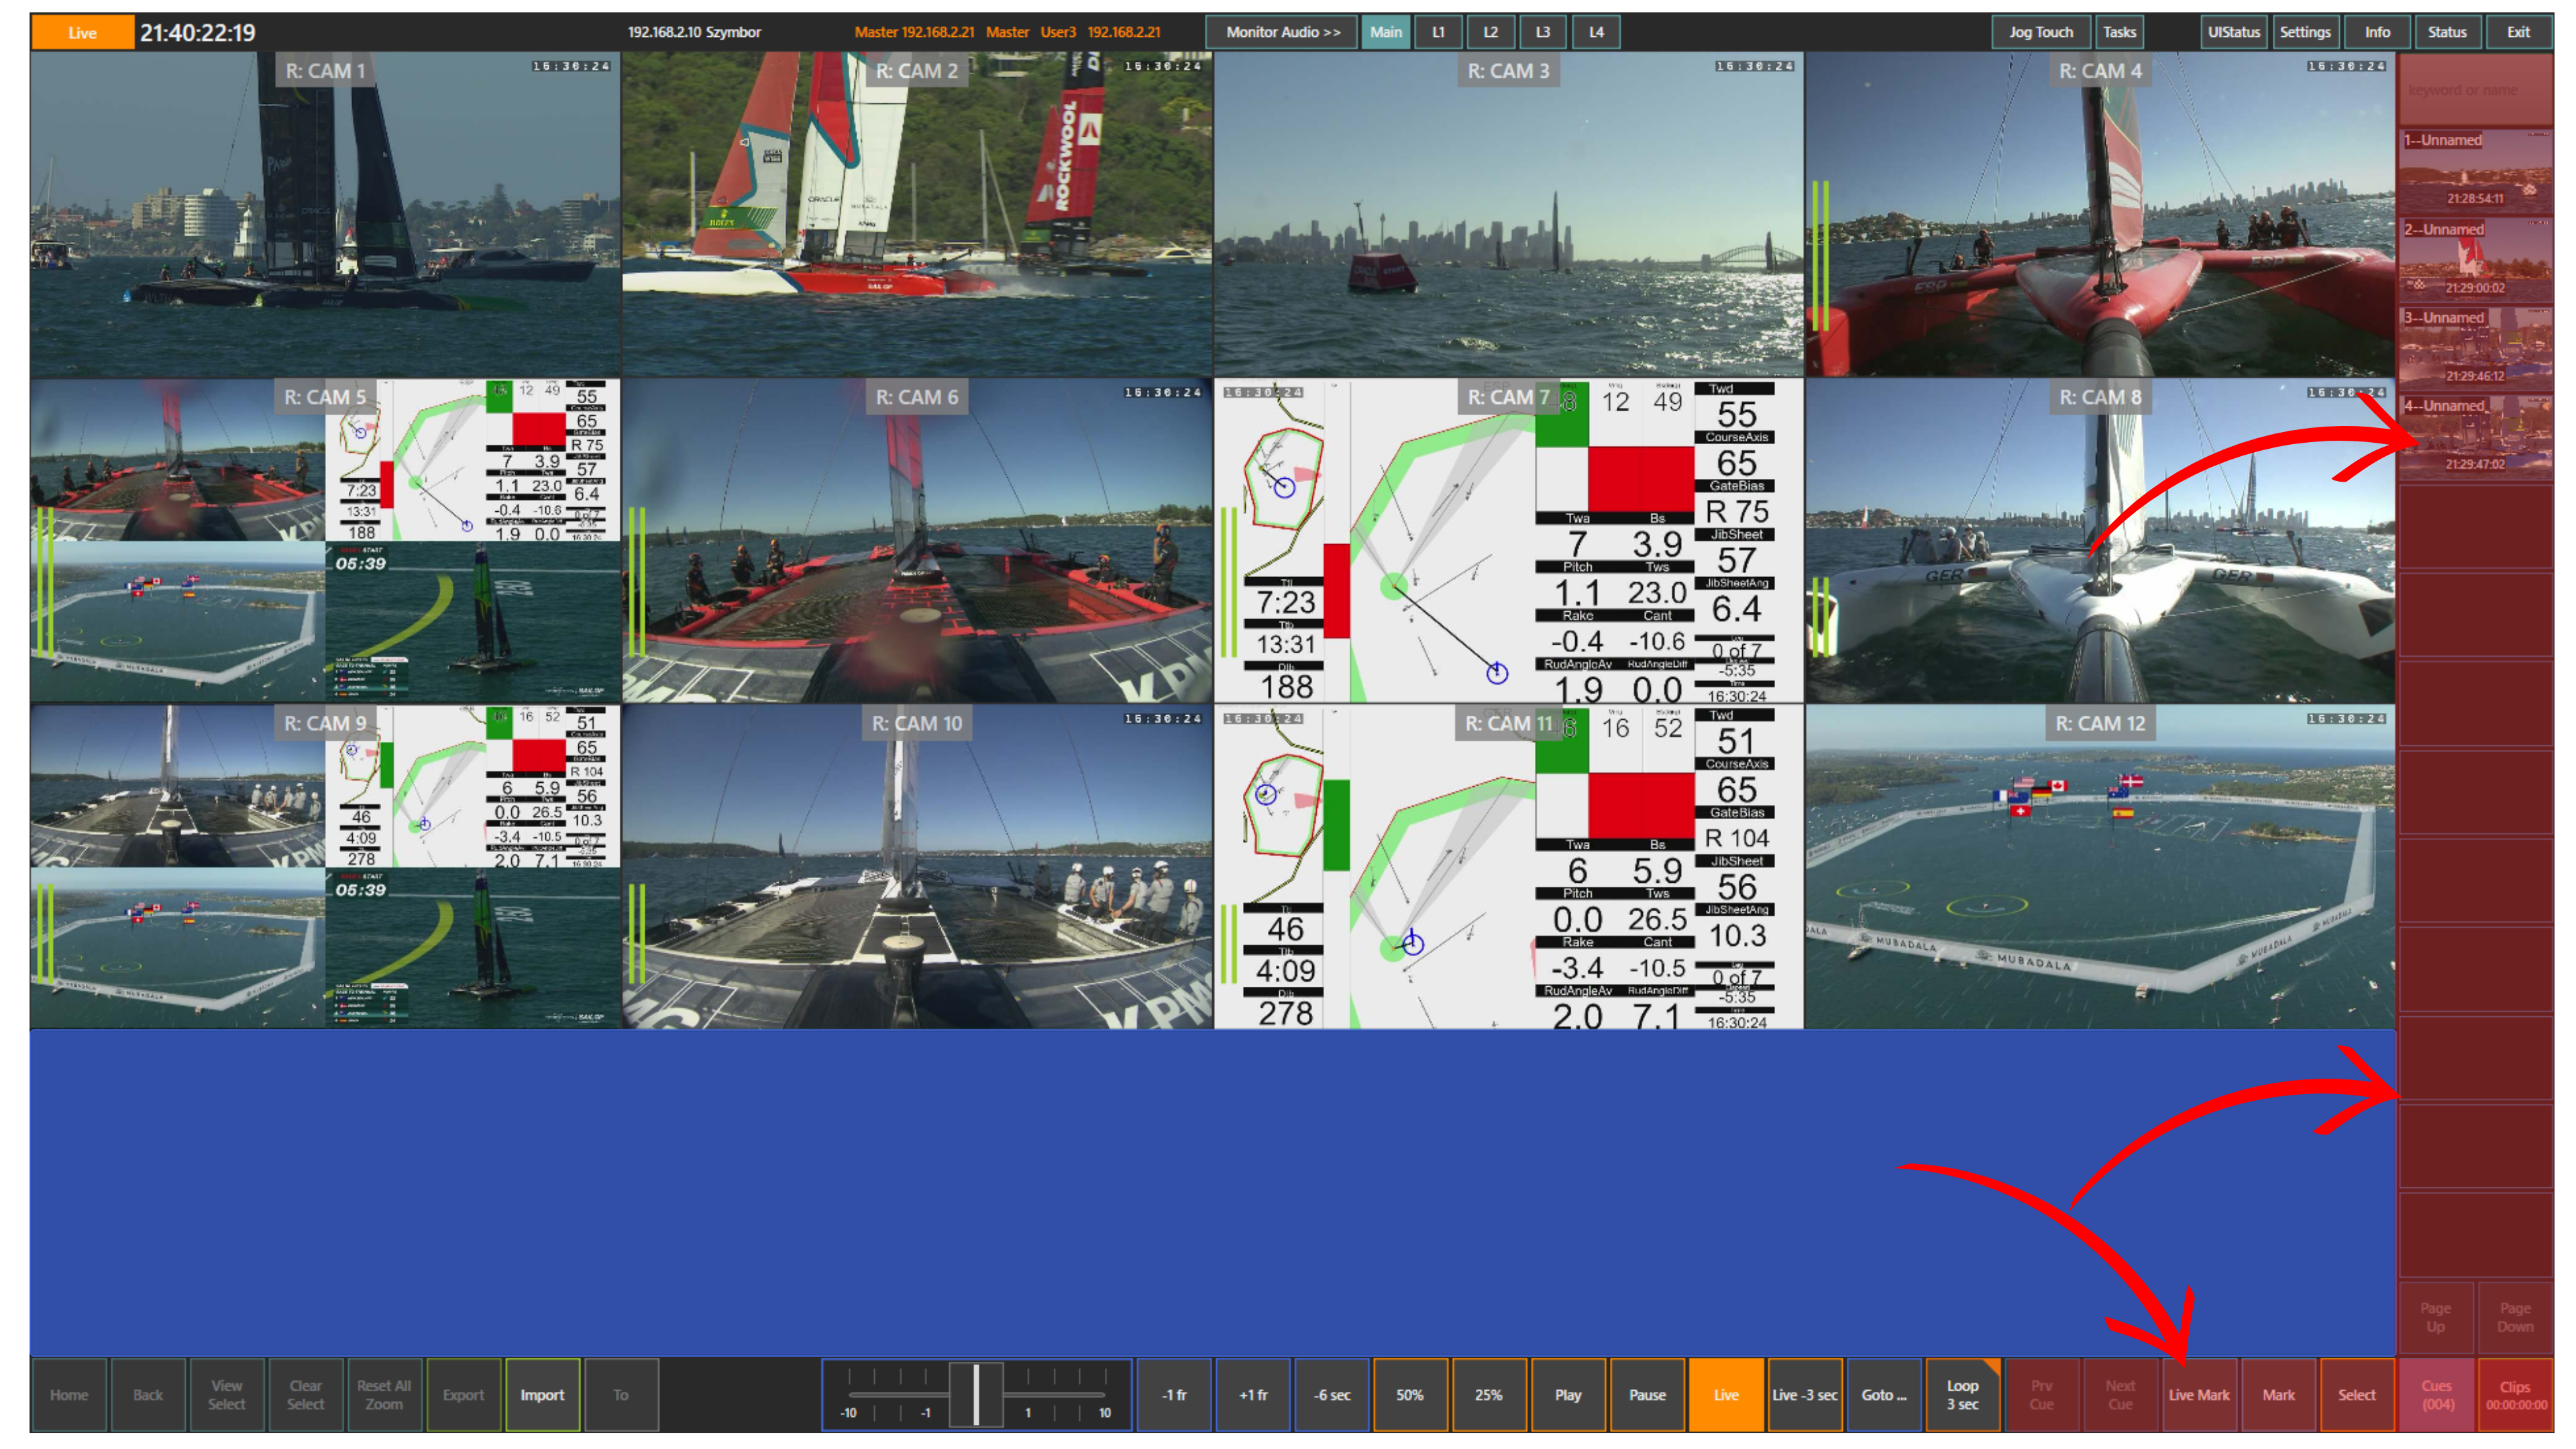Select the R: CAM 4 video feed
The height and width of the screenshot is (1449, 2576).
tap(2100, 214)
